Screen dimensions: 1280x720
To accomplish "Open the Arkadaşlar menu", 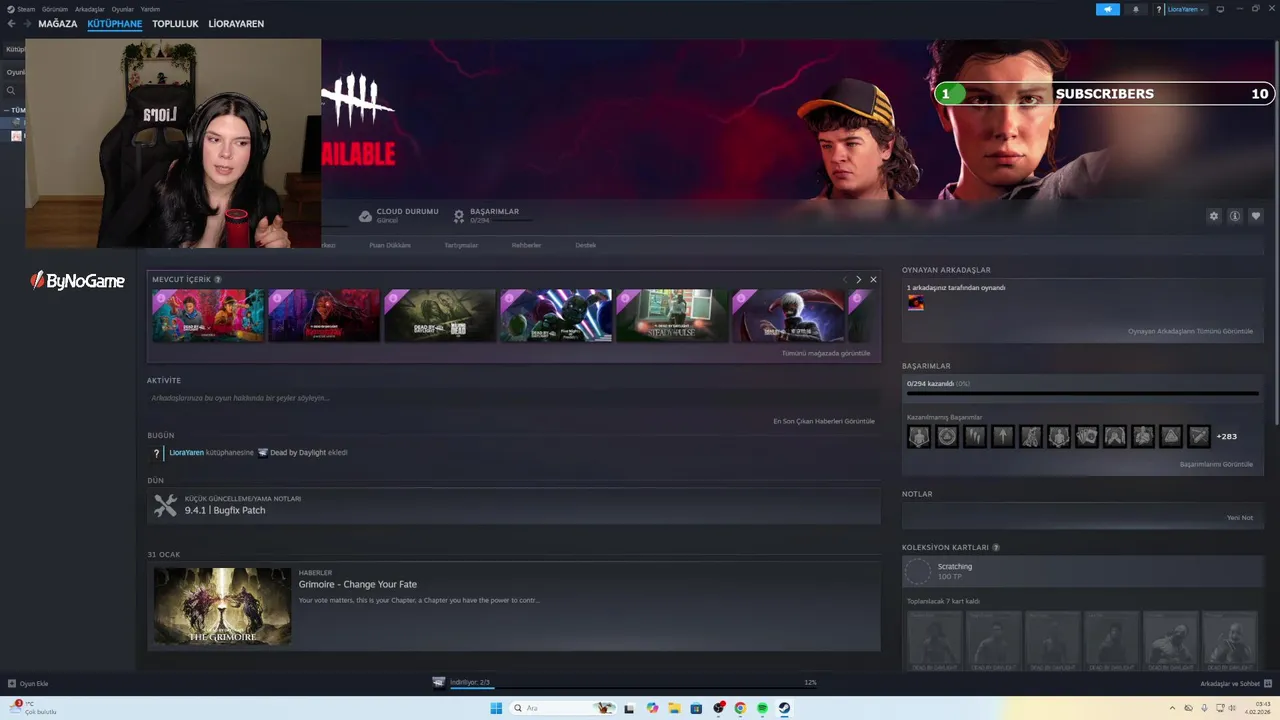I will pyautogui.click(x=90, y=9).
